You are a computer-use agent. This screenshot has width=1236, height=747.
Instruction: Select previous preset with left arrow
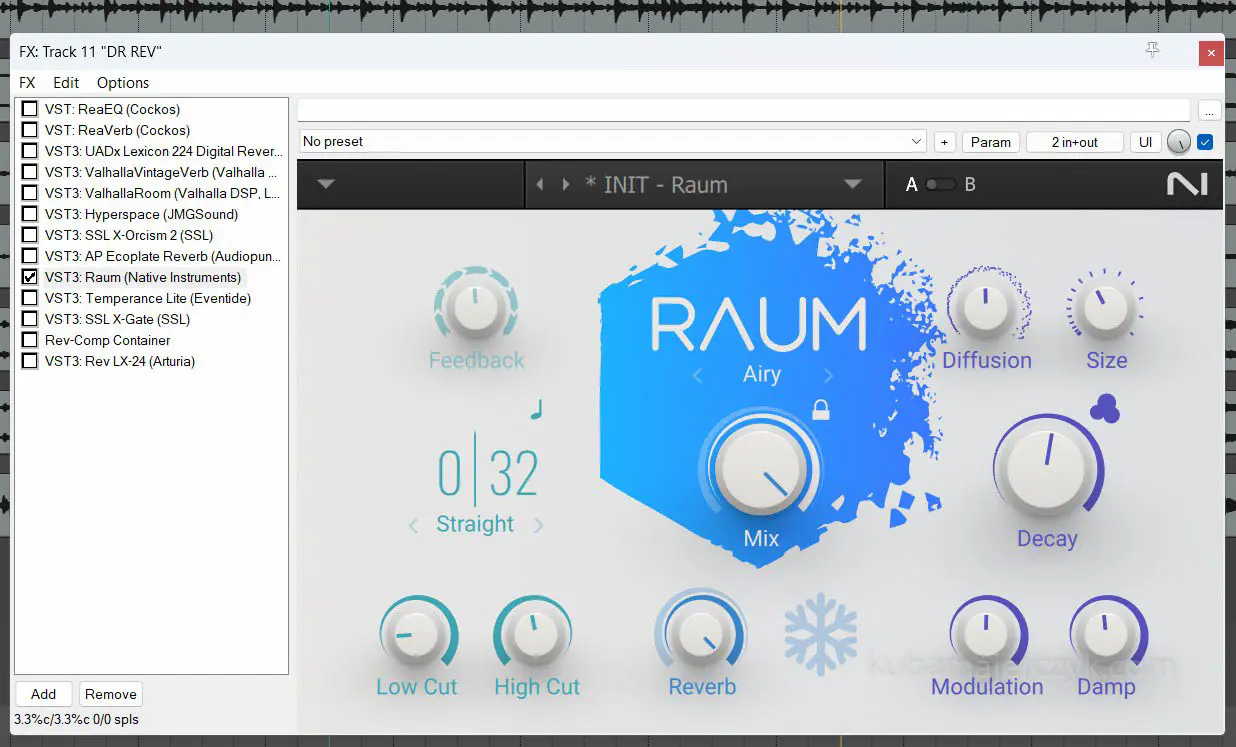point(541,185)
